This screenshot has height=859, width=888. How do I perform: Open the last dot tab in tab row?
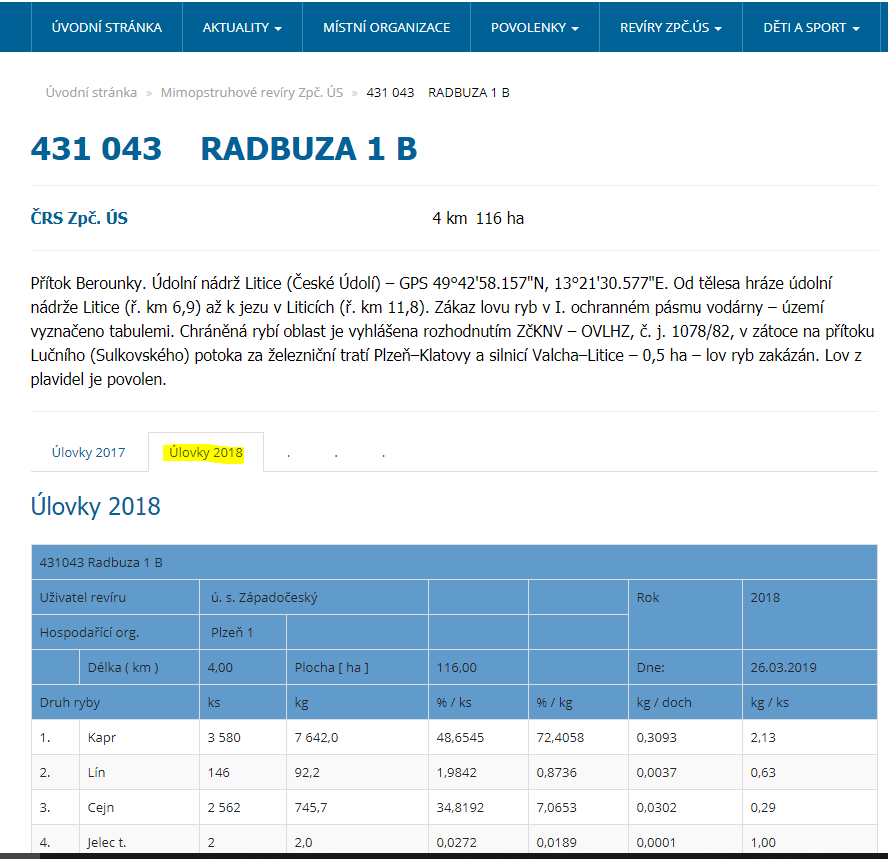coord(383,454)
